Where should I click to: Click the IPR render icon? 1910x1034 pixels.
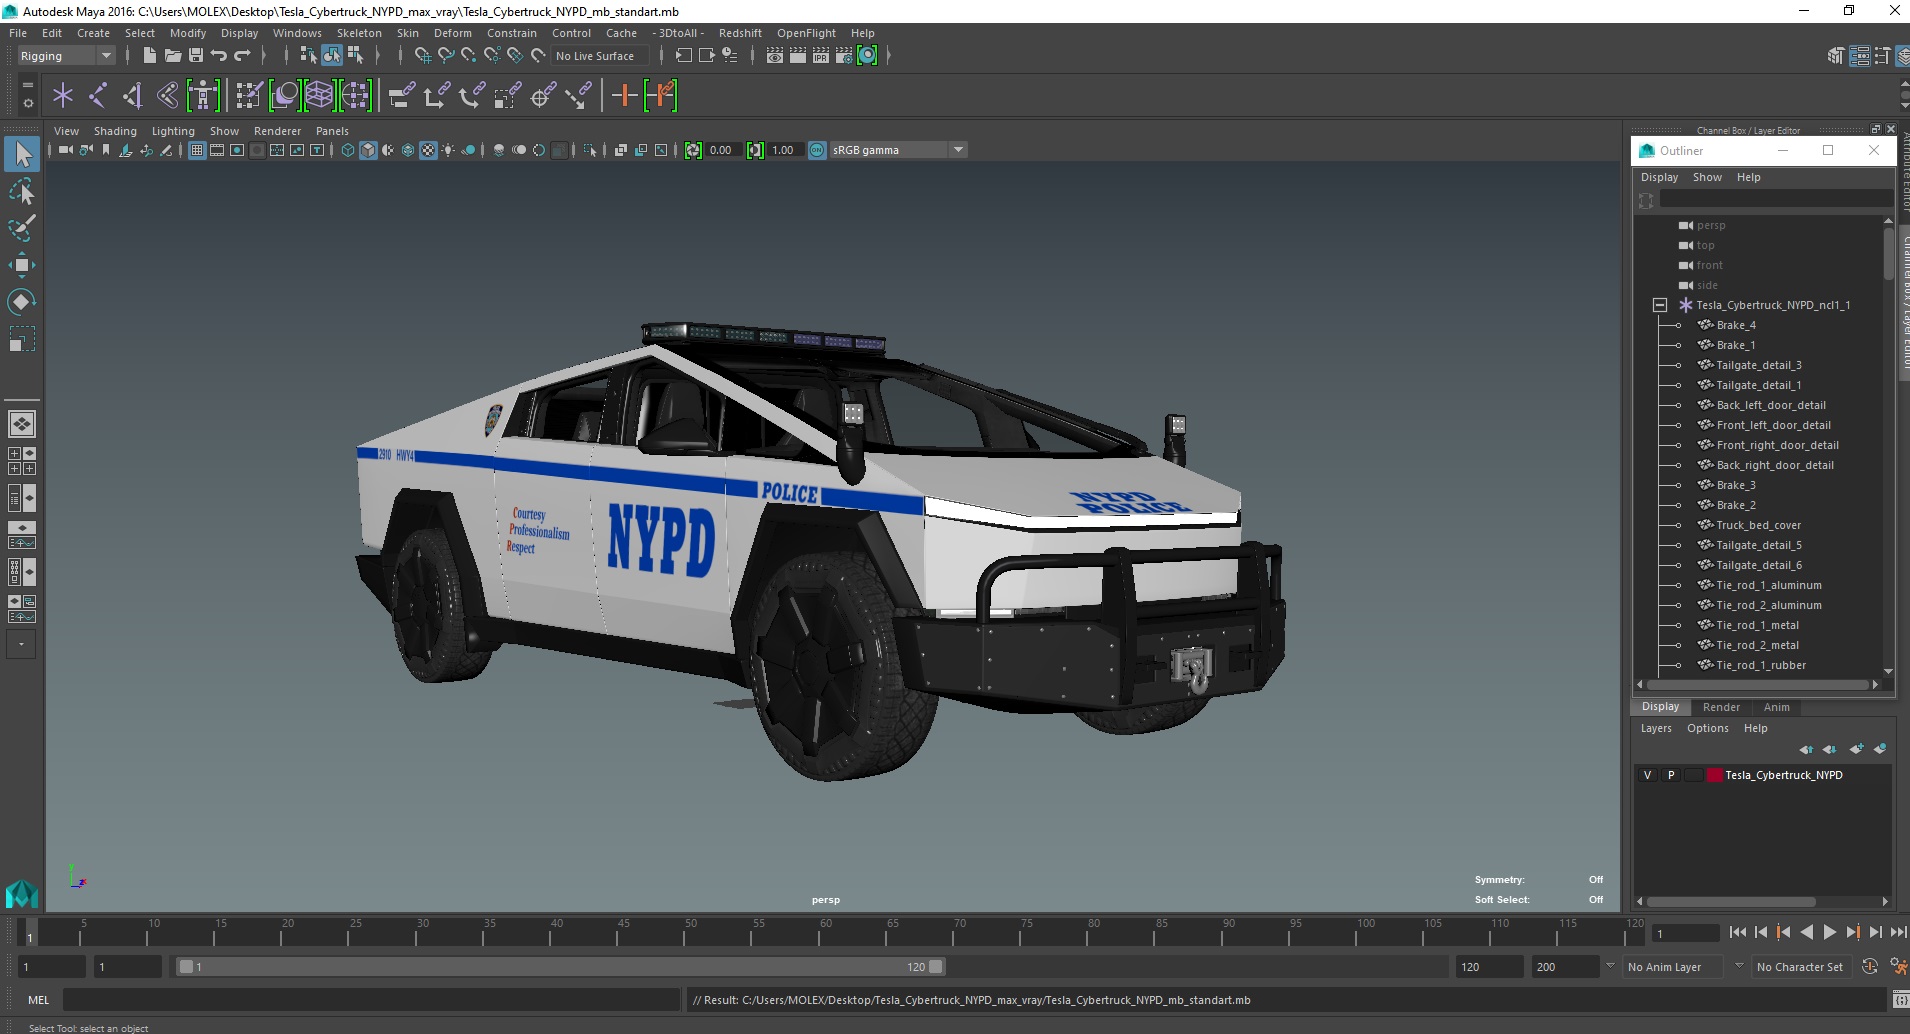(x=821, y=56)
